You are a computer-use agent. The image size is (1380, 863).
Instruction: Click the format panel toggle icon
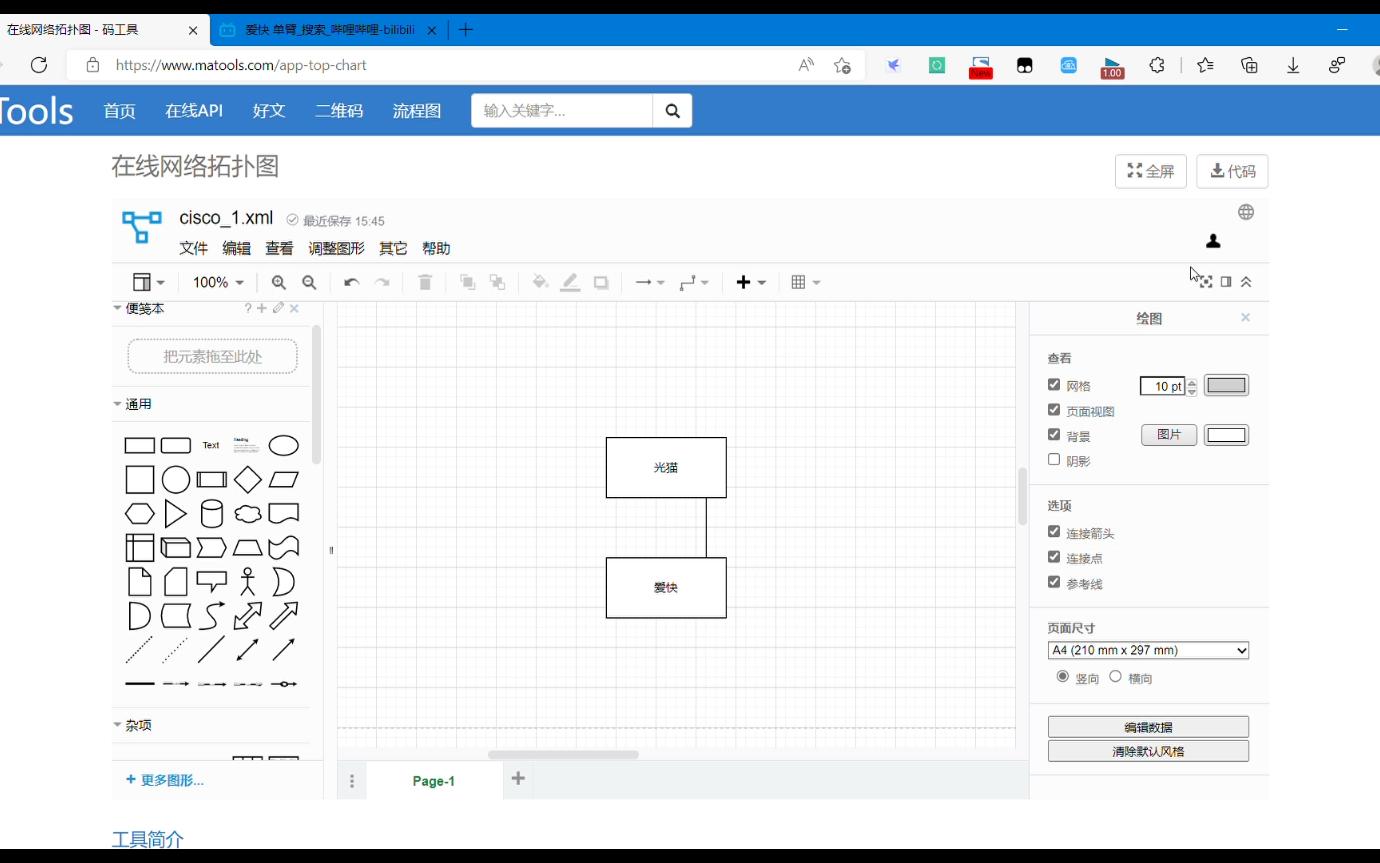click(x=1226, y=282)
